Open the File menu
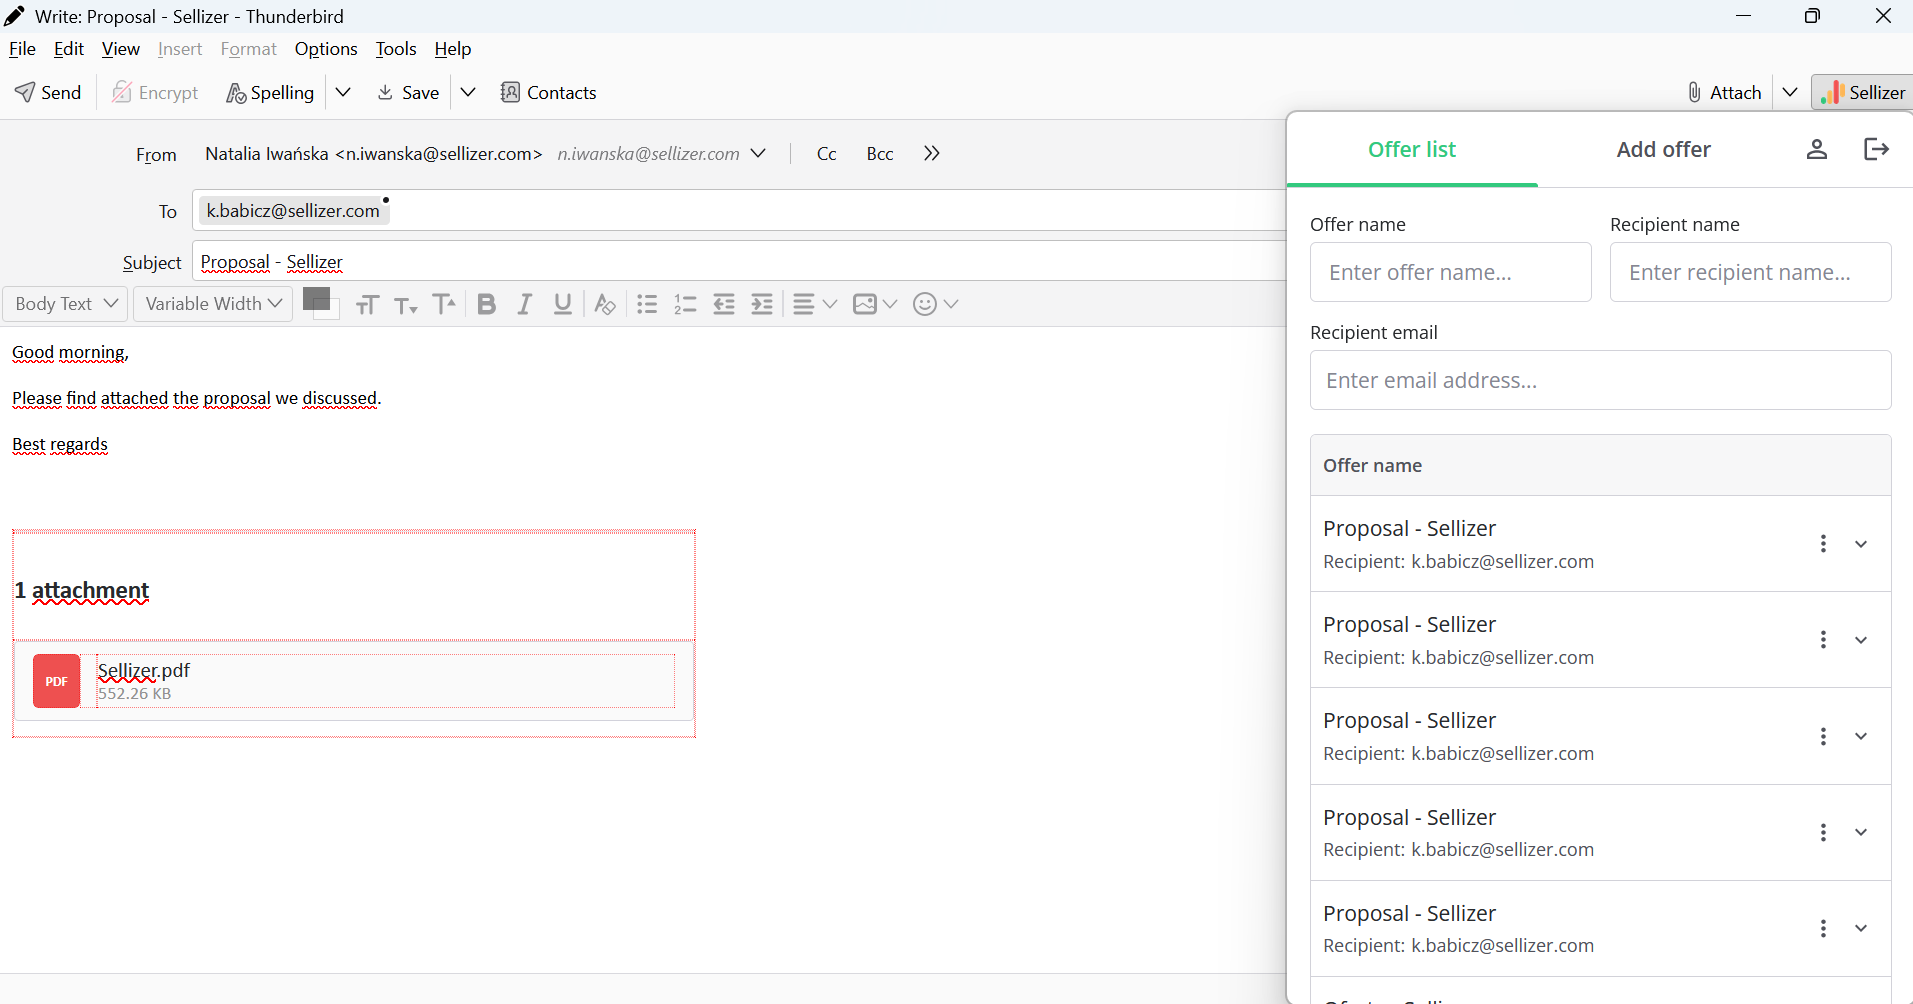This screenshot has width=1913, height=1004. [x=22, y=49]
